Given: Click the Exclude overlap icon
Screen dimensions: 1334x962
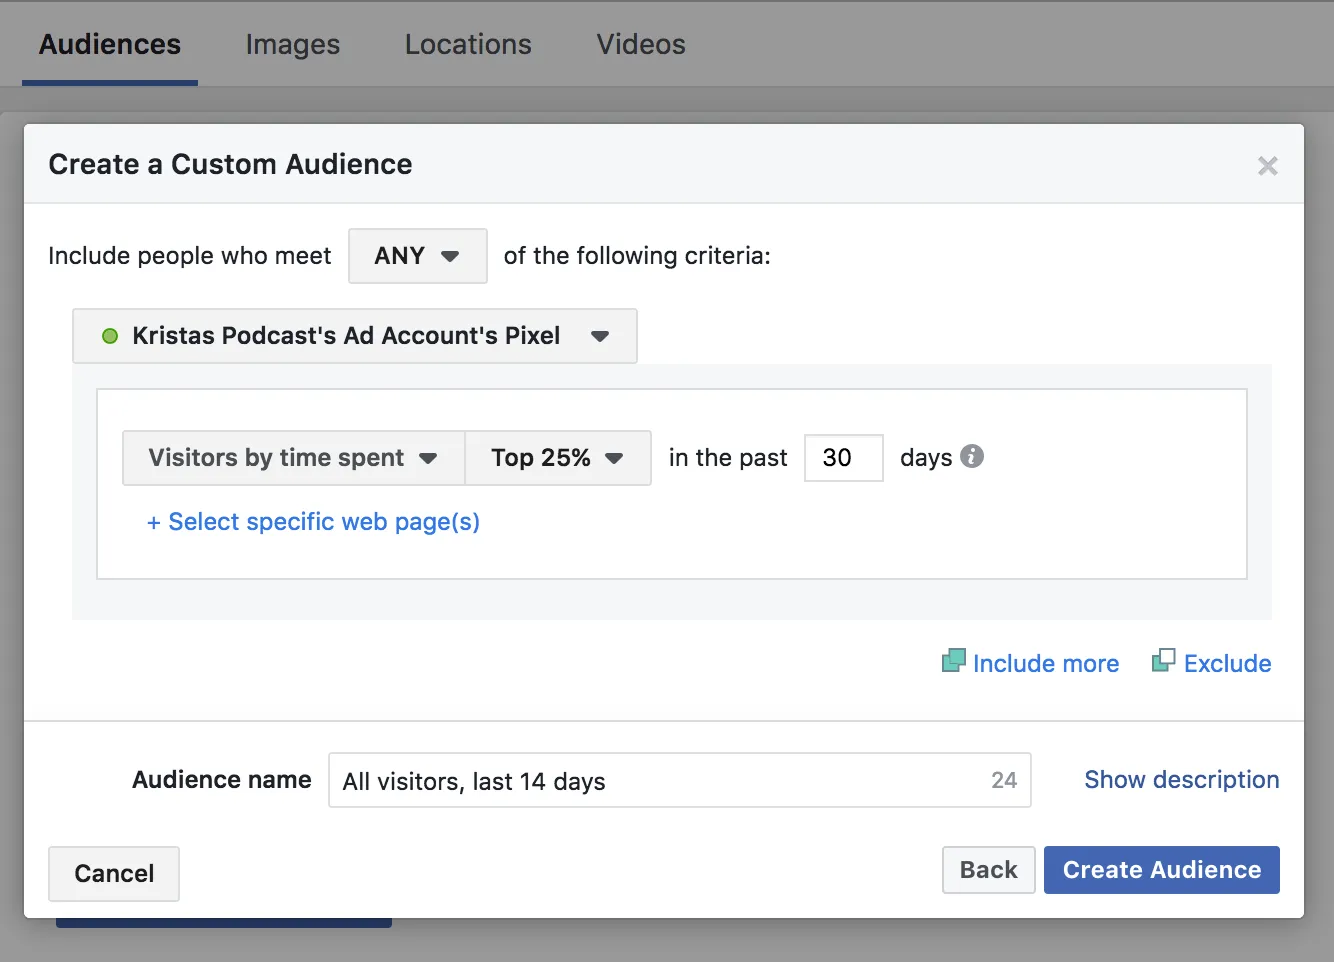Looking at the screenshot, I should pyautogui.click(x=1164, y=660).
